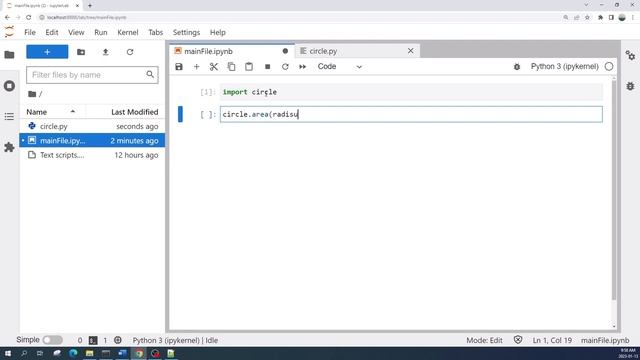640x360 pixels.
Task: Click the notebook vertical scrollbar
Action: pyautogui.click(x=614, y=190)
